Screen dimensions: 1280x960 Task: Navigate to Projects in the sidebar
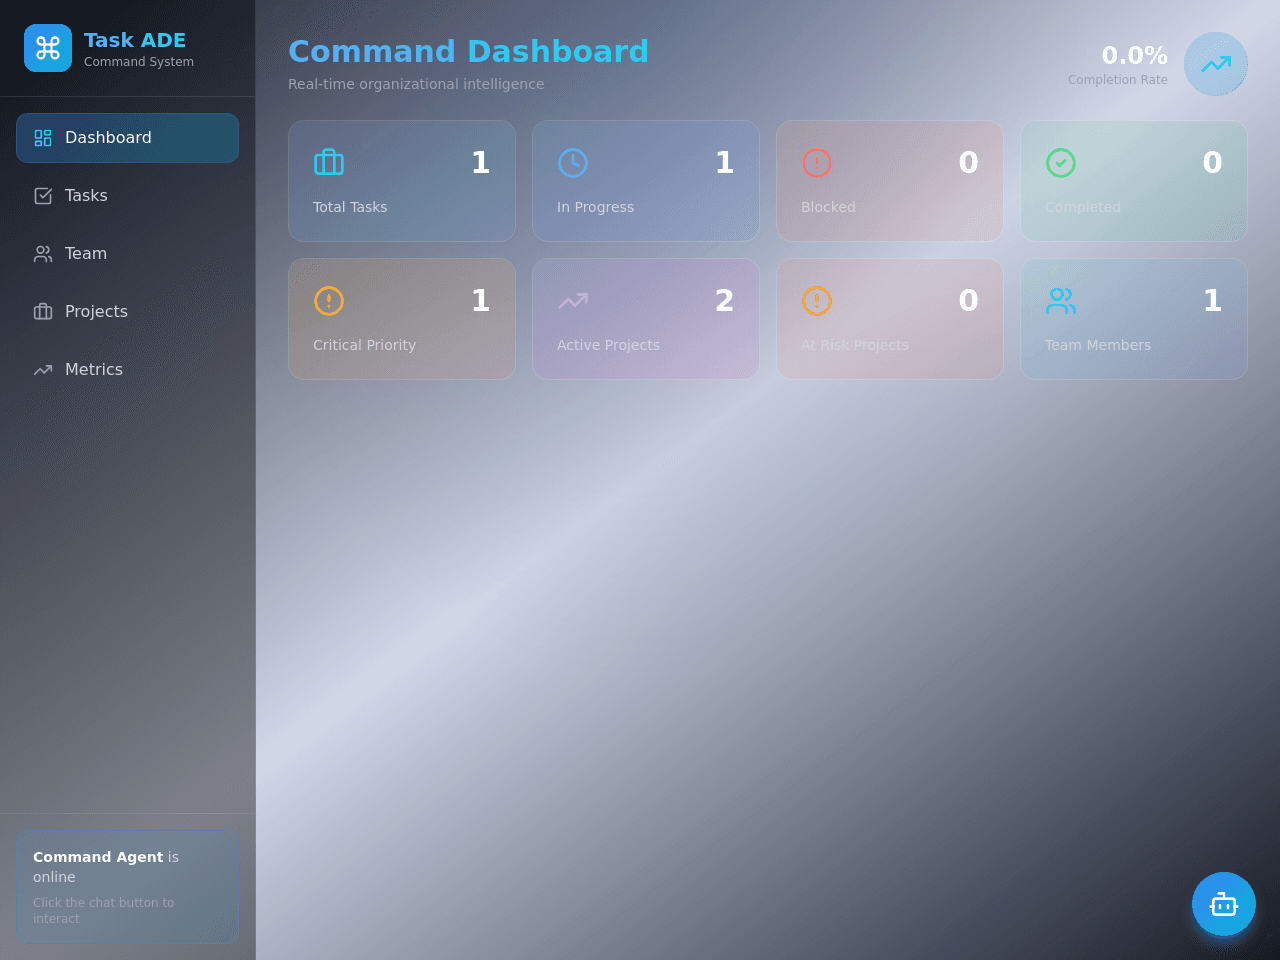click(127, 312)
